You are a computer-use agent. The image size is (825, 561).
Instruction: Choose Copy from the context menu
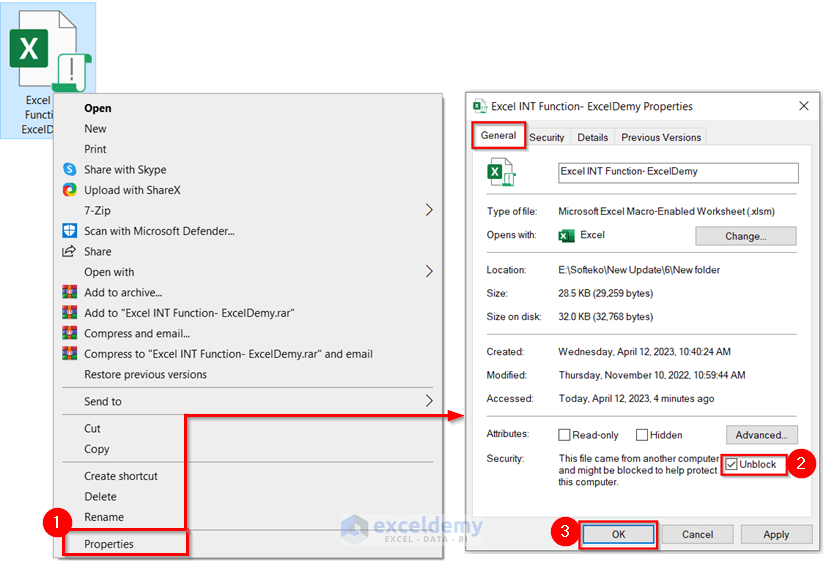(x=97, y=449)
